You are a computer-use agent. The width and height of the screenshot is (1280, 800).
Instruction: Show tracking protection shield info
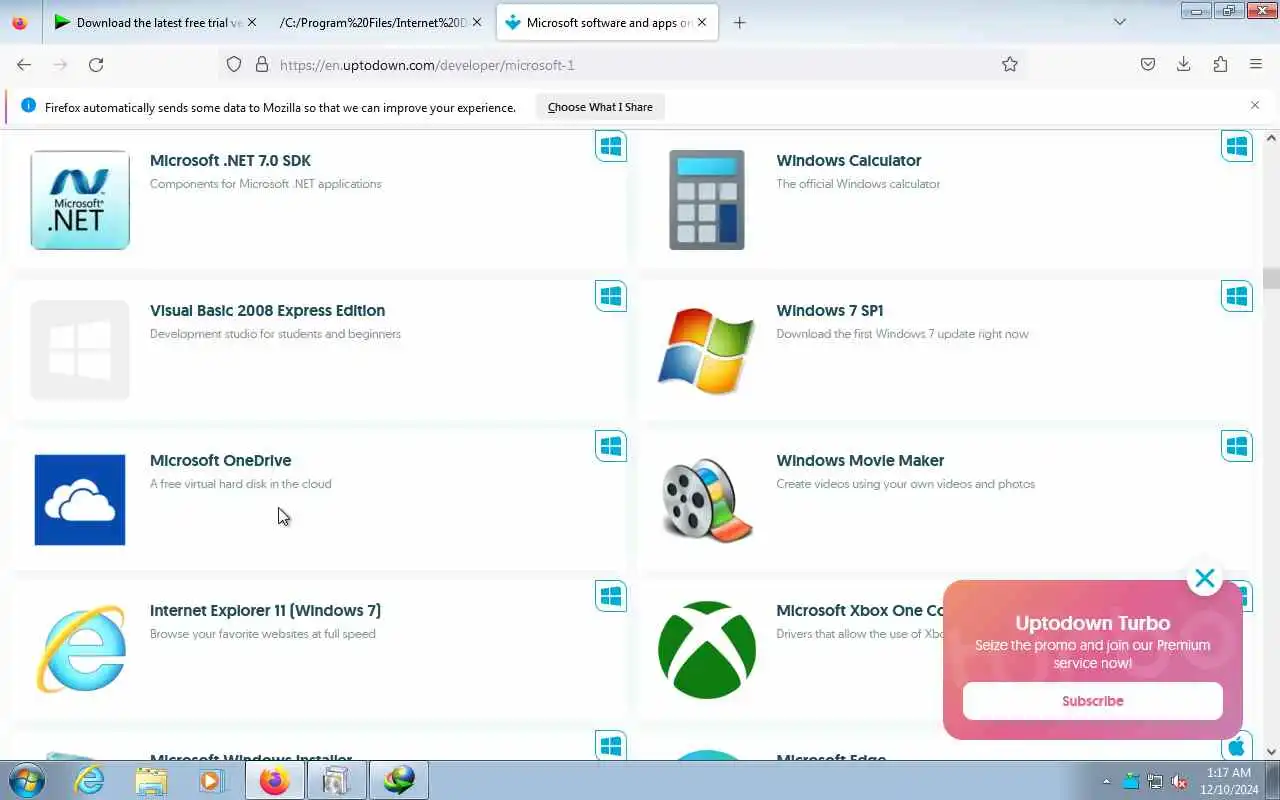(233, 64)
